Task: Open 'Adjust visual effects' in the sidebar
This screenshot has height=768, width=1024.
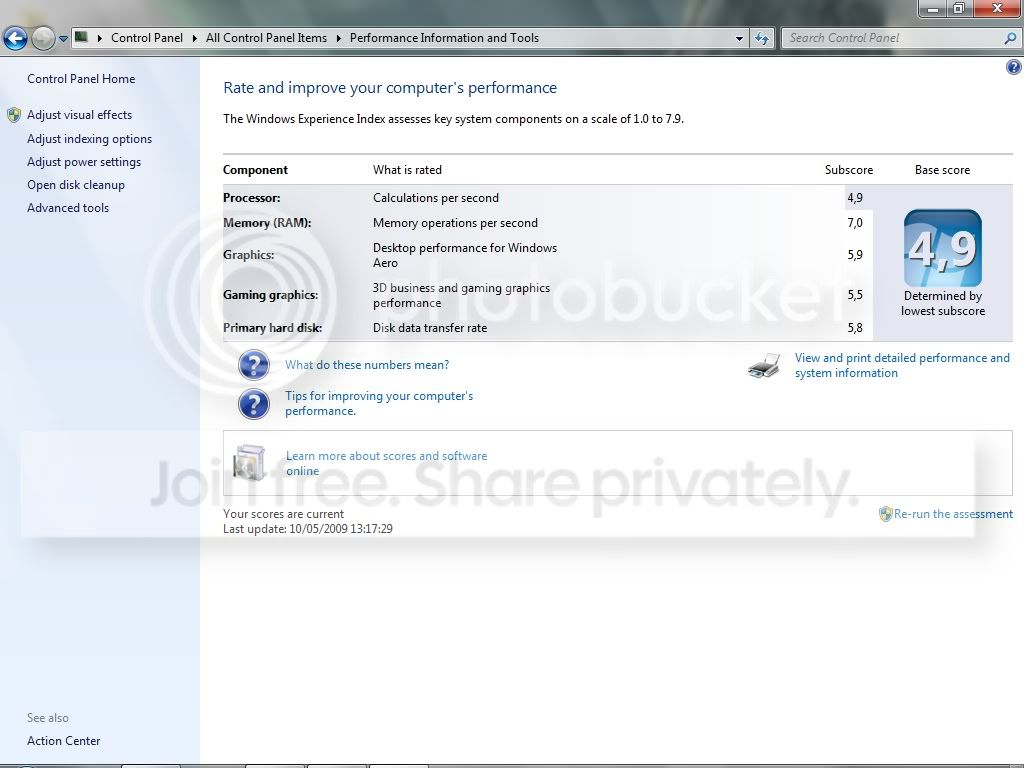Action: (79, 115)
